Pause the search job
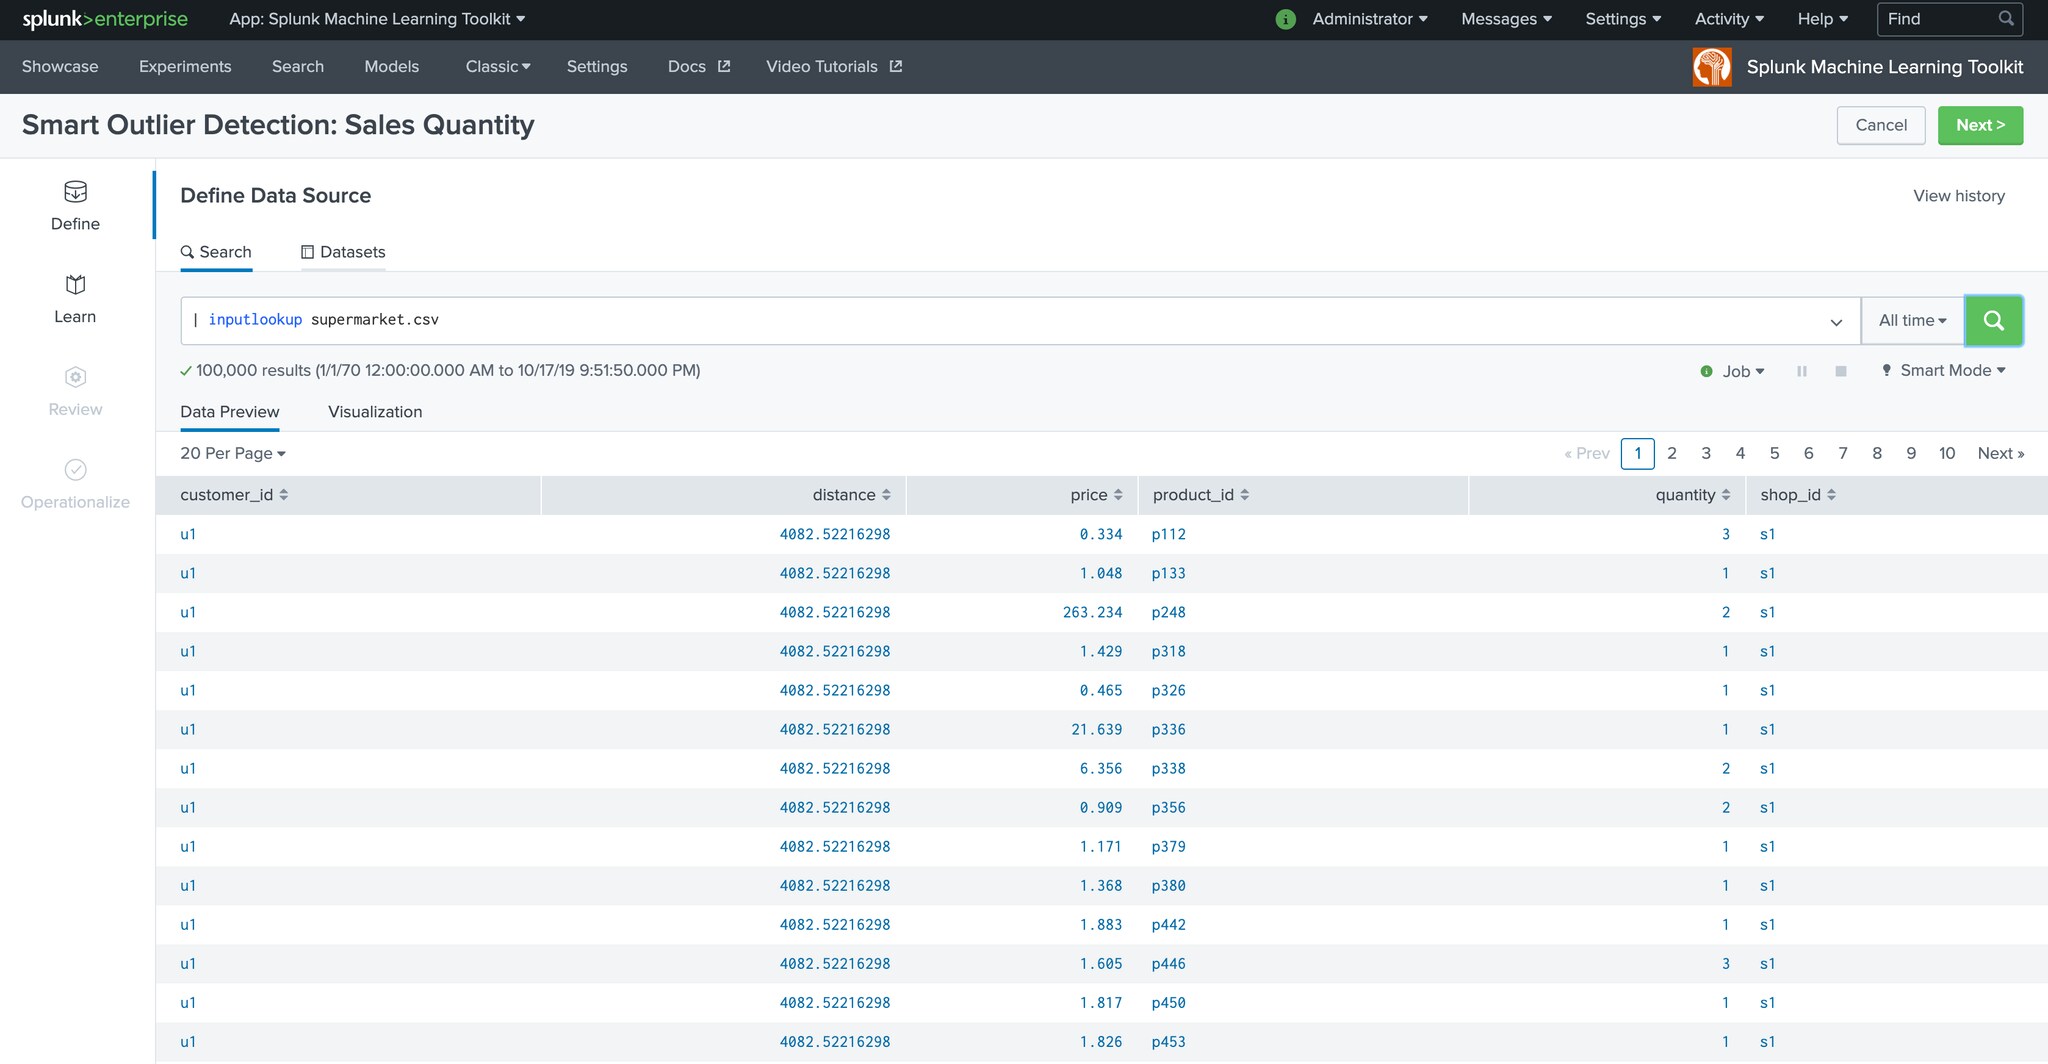The image size is (2048, 1064). [1802, 371]
